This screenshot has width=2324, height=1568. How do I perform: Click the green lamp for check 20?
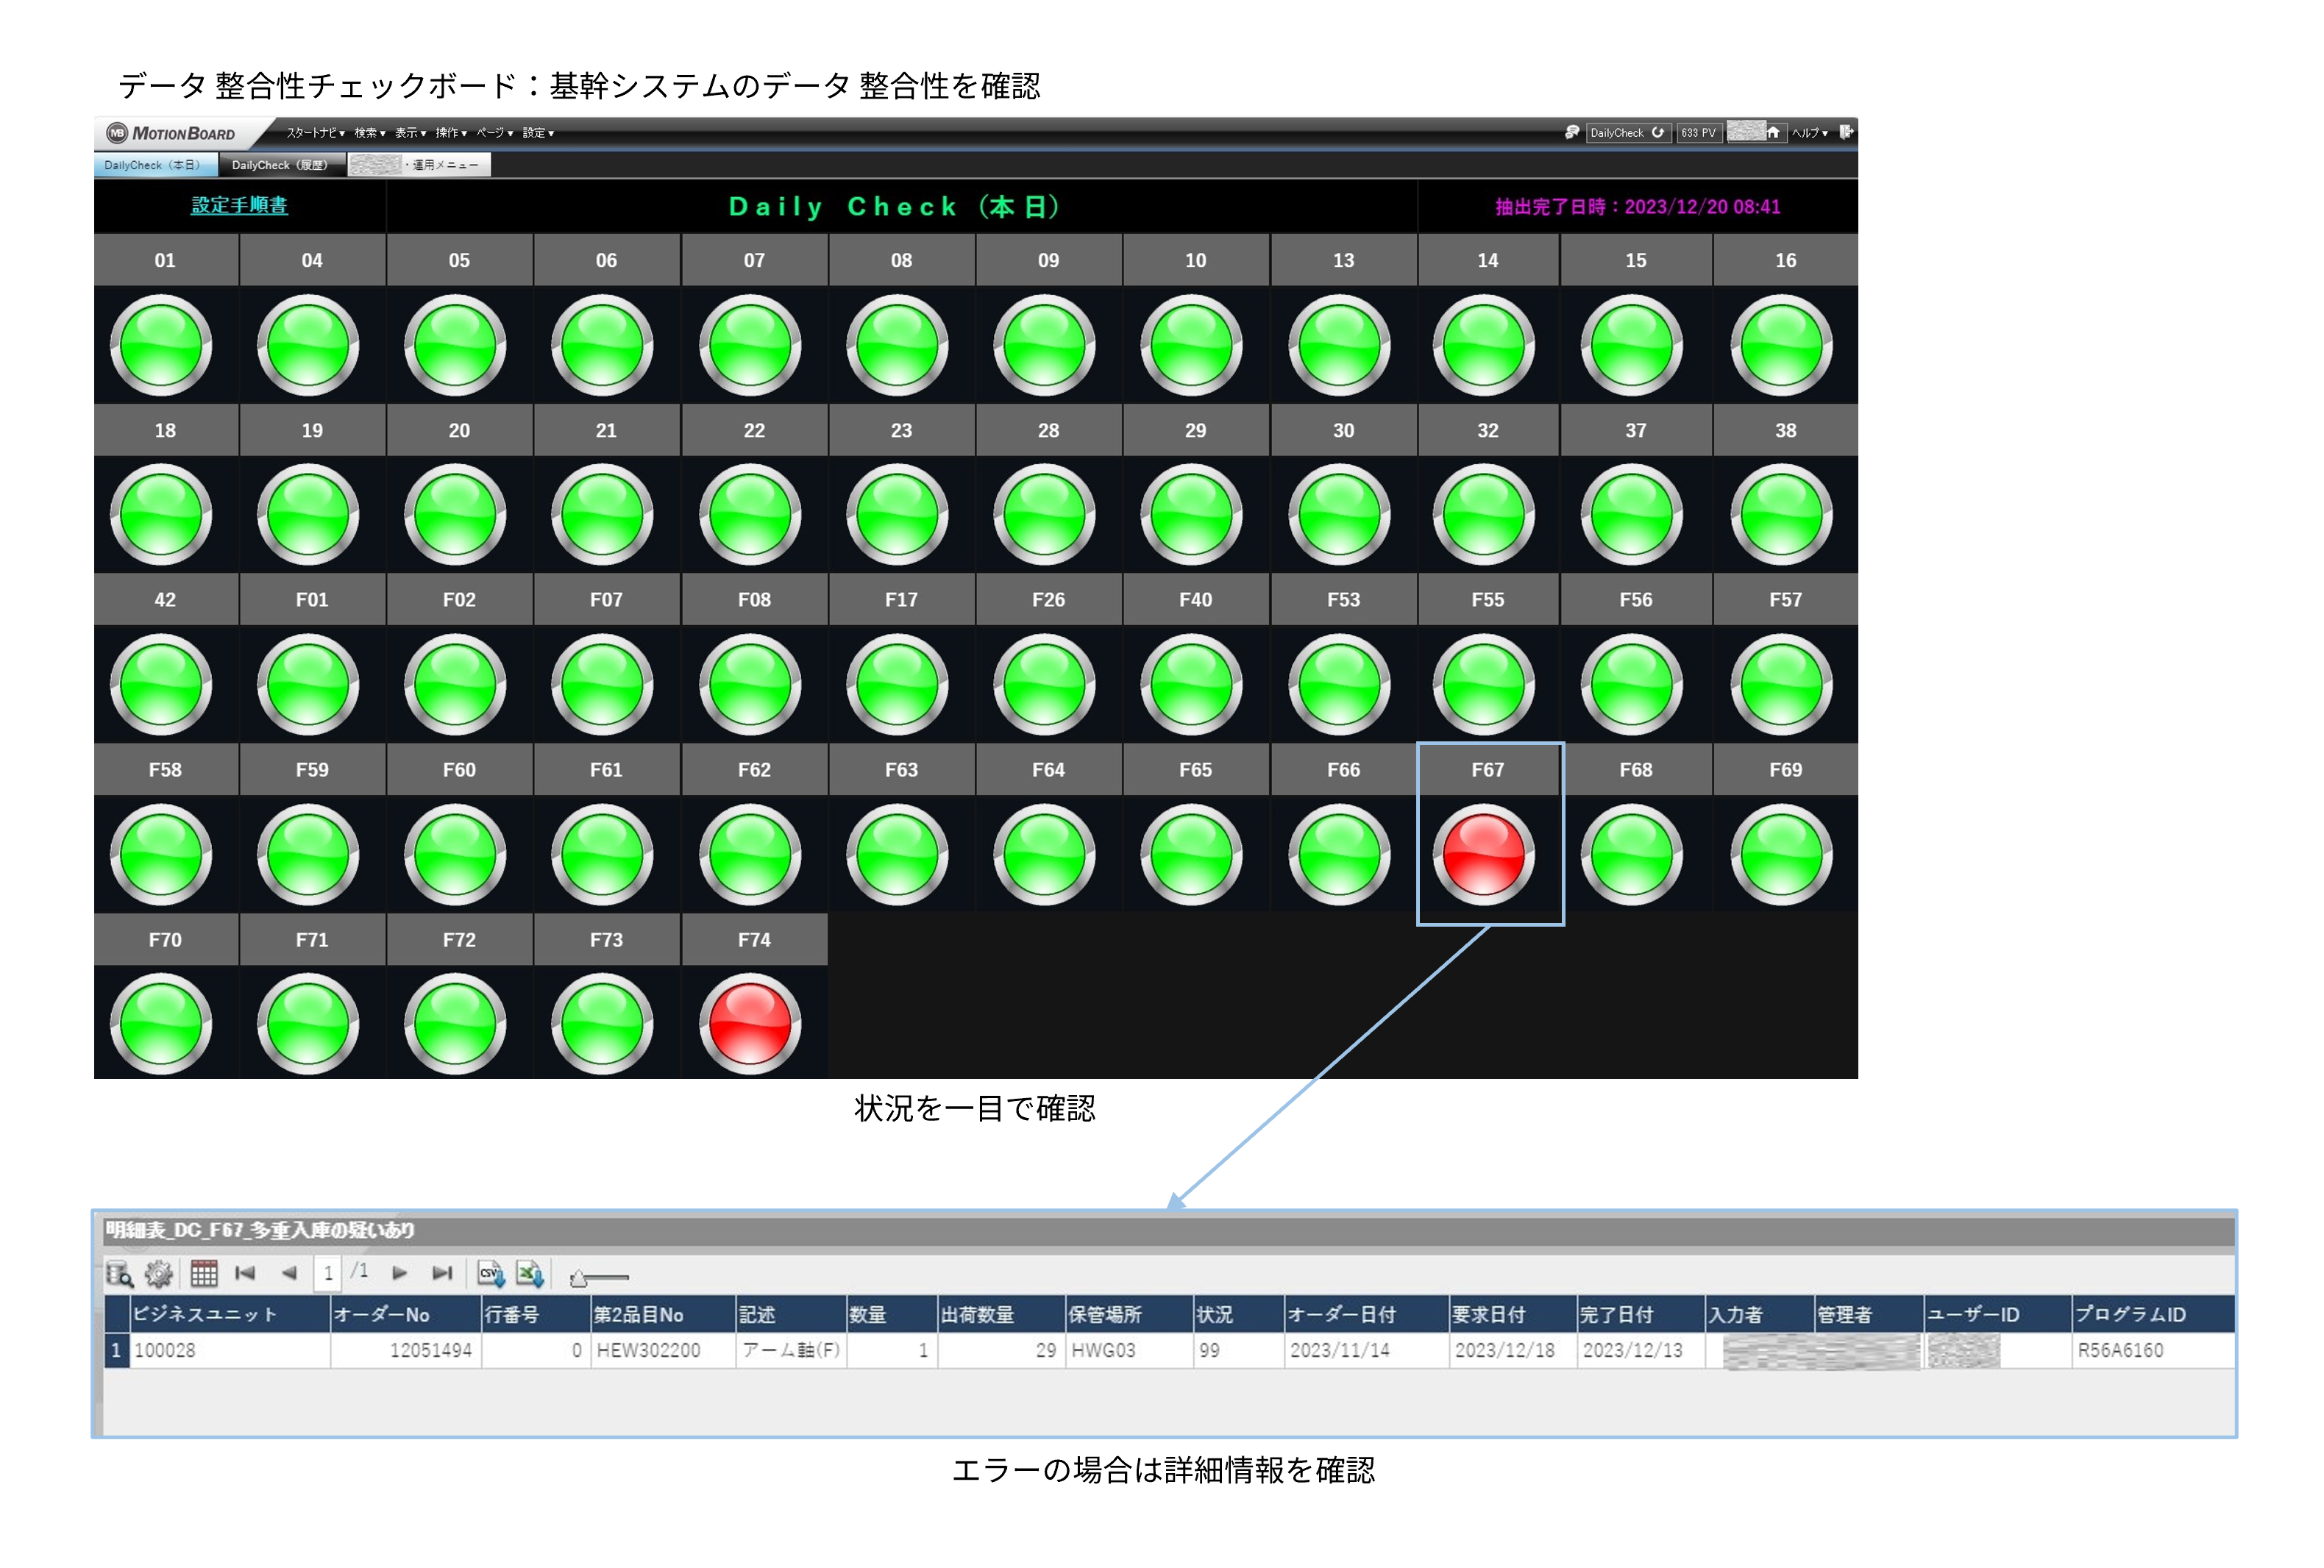click(455, 515)
